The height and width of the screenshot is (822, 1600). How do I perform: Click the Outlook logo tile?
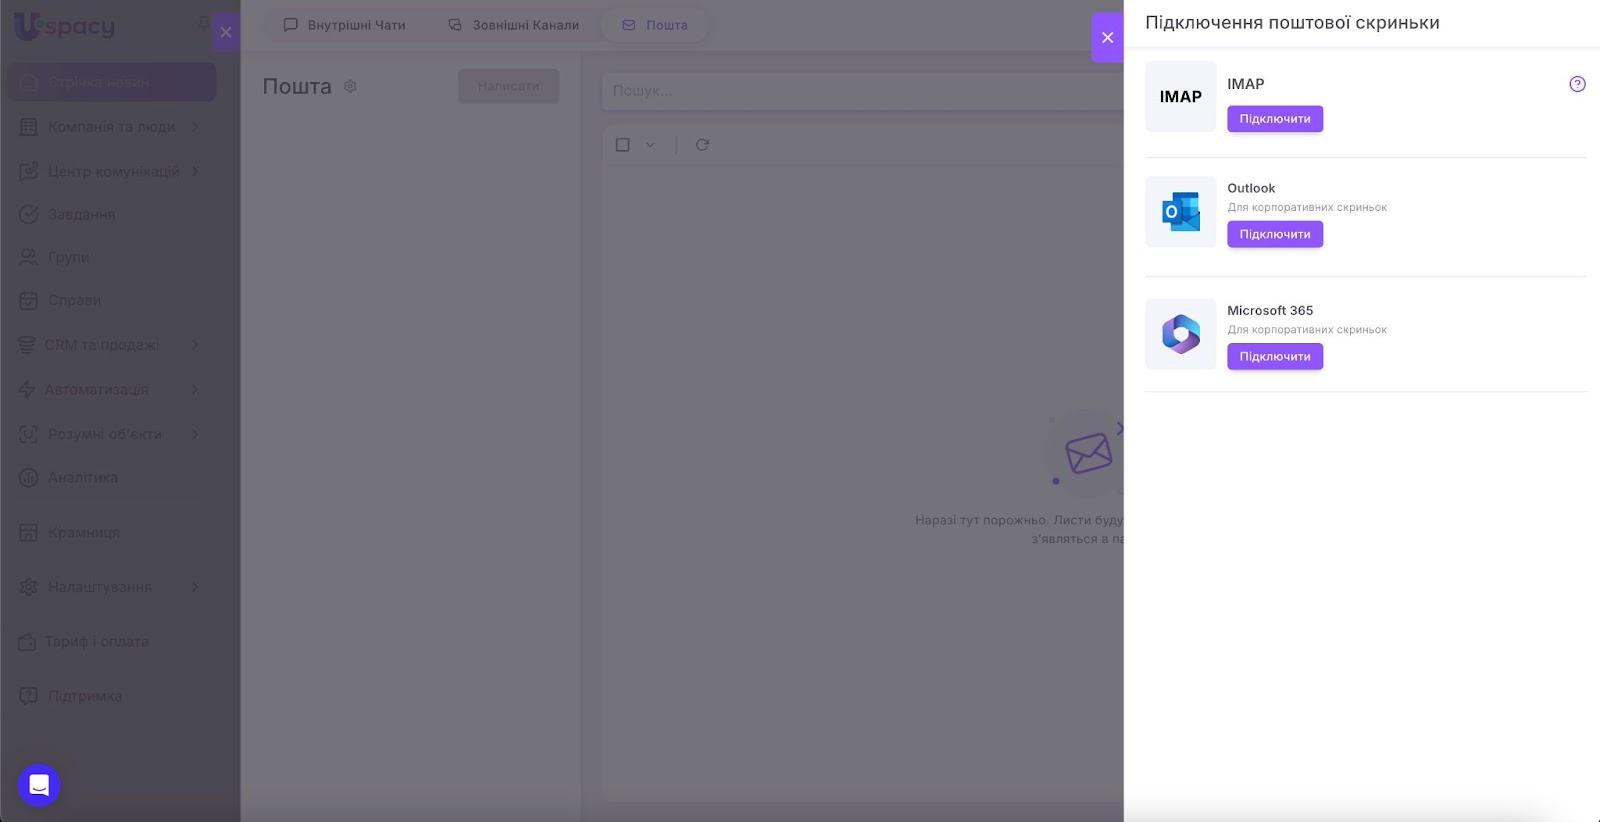click(1181, 212)
